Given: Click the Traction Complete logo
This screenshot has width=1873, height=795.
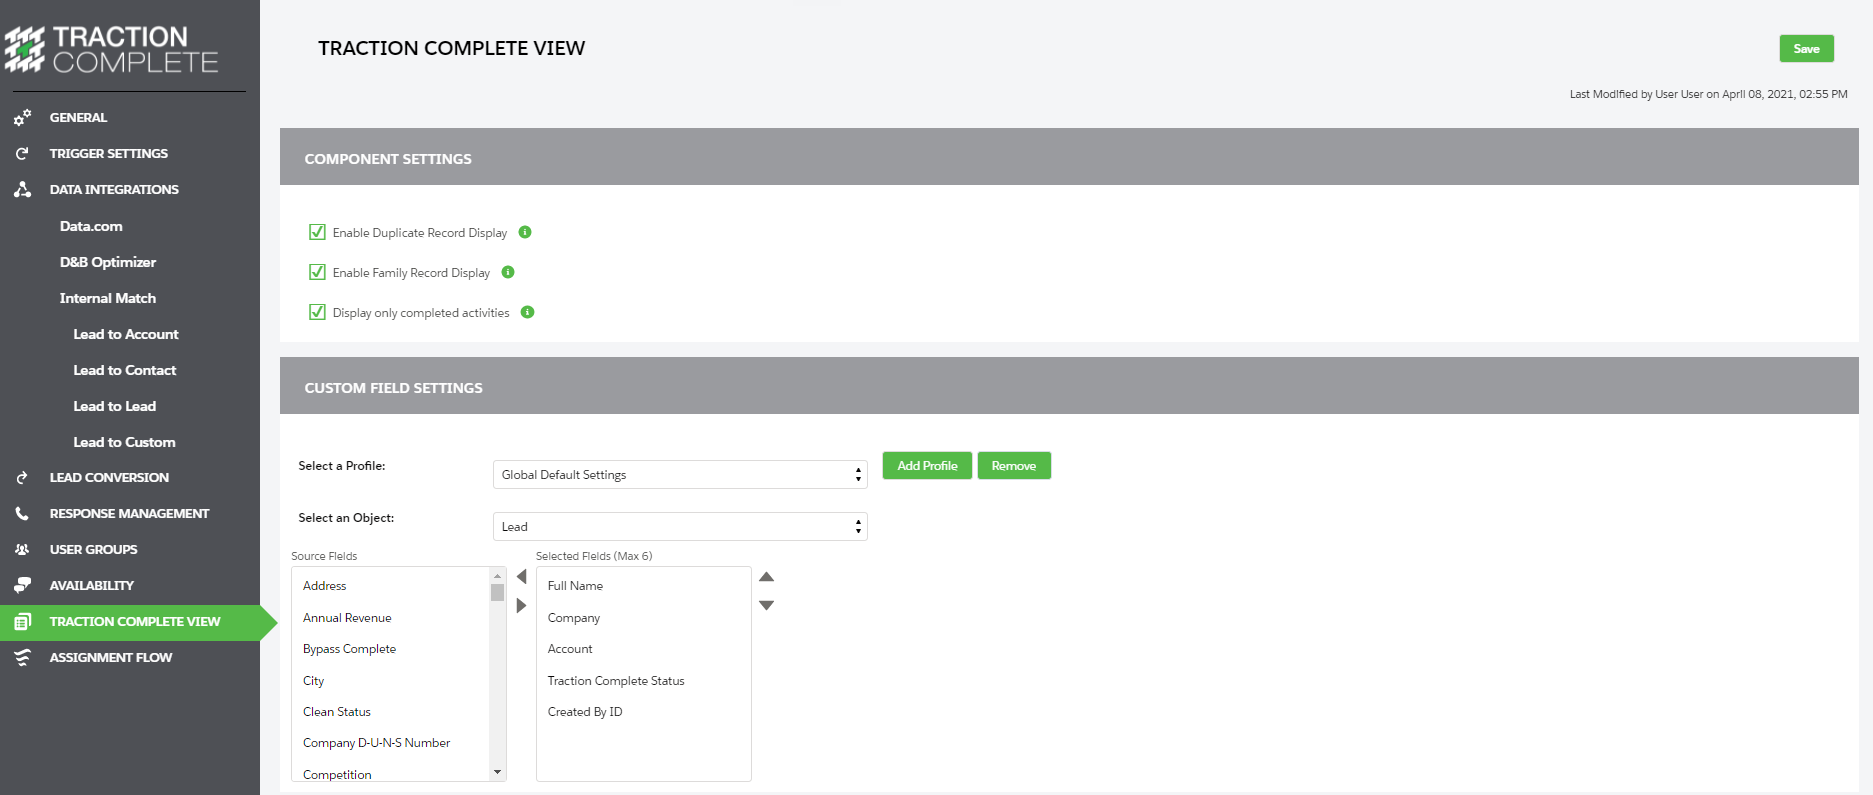Looking at the screenshot, I should 111,49.
